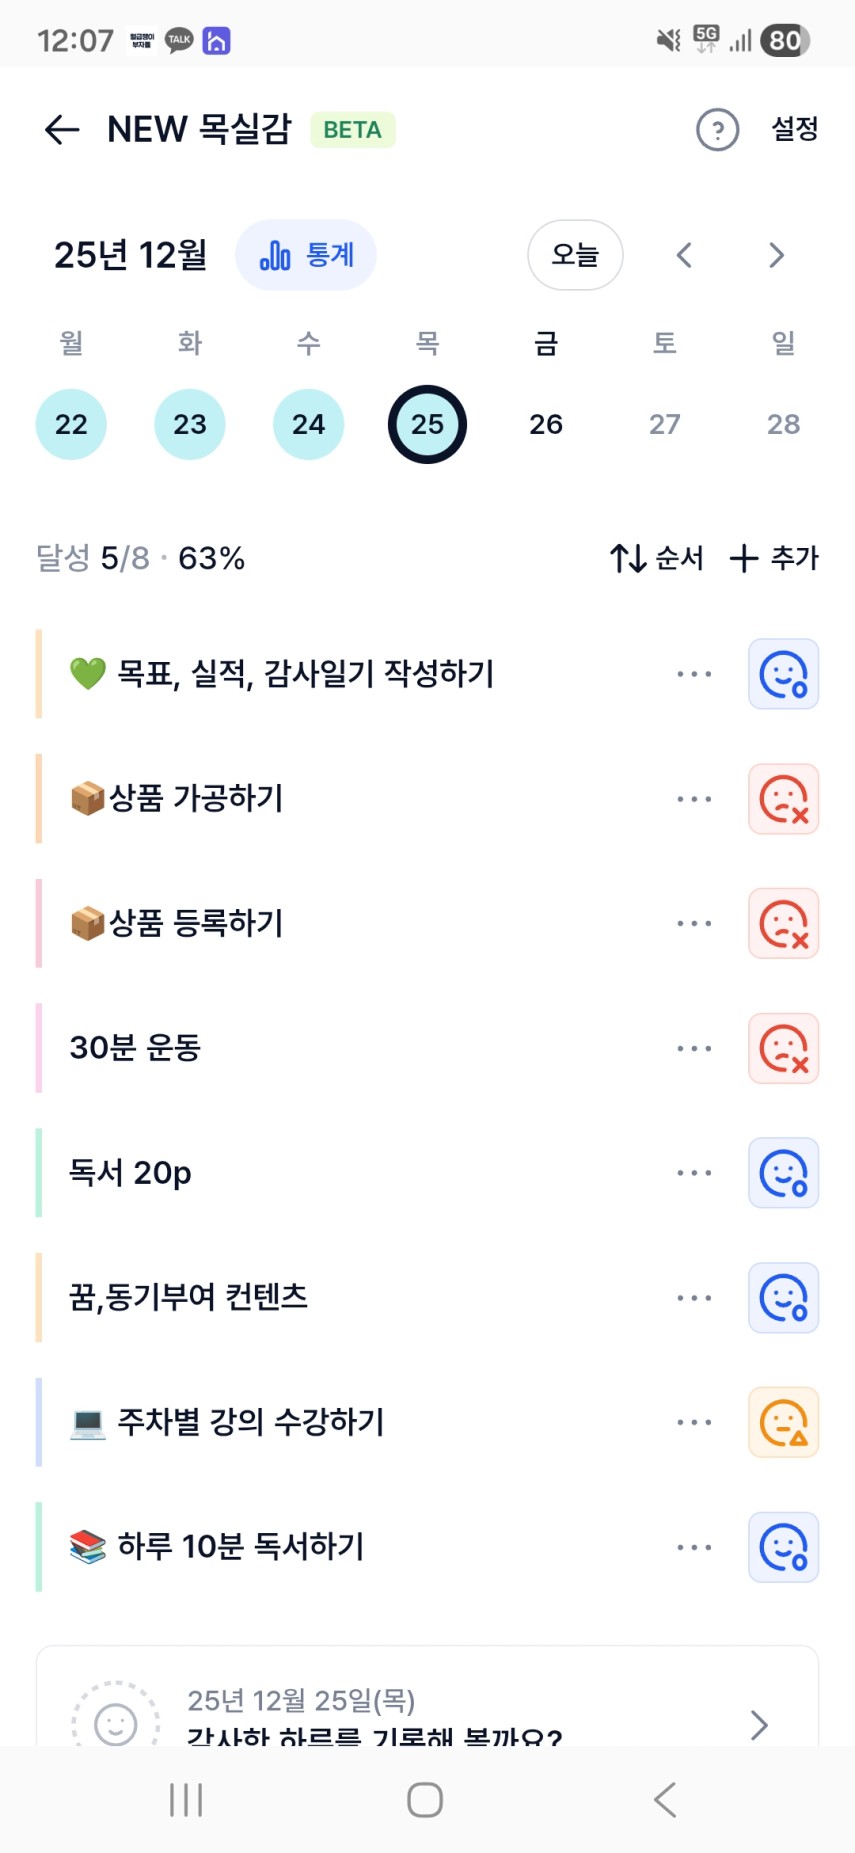The image size is (855, 1853).
Task: Toggle status face for 목표, 실적, 감사일기 작성하기
Action: (783, 674)
